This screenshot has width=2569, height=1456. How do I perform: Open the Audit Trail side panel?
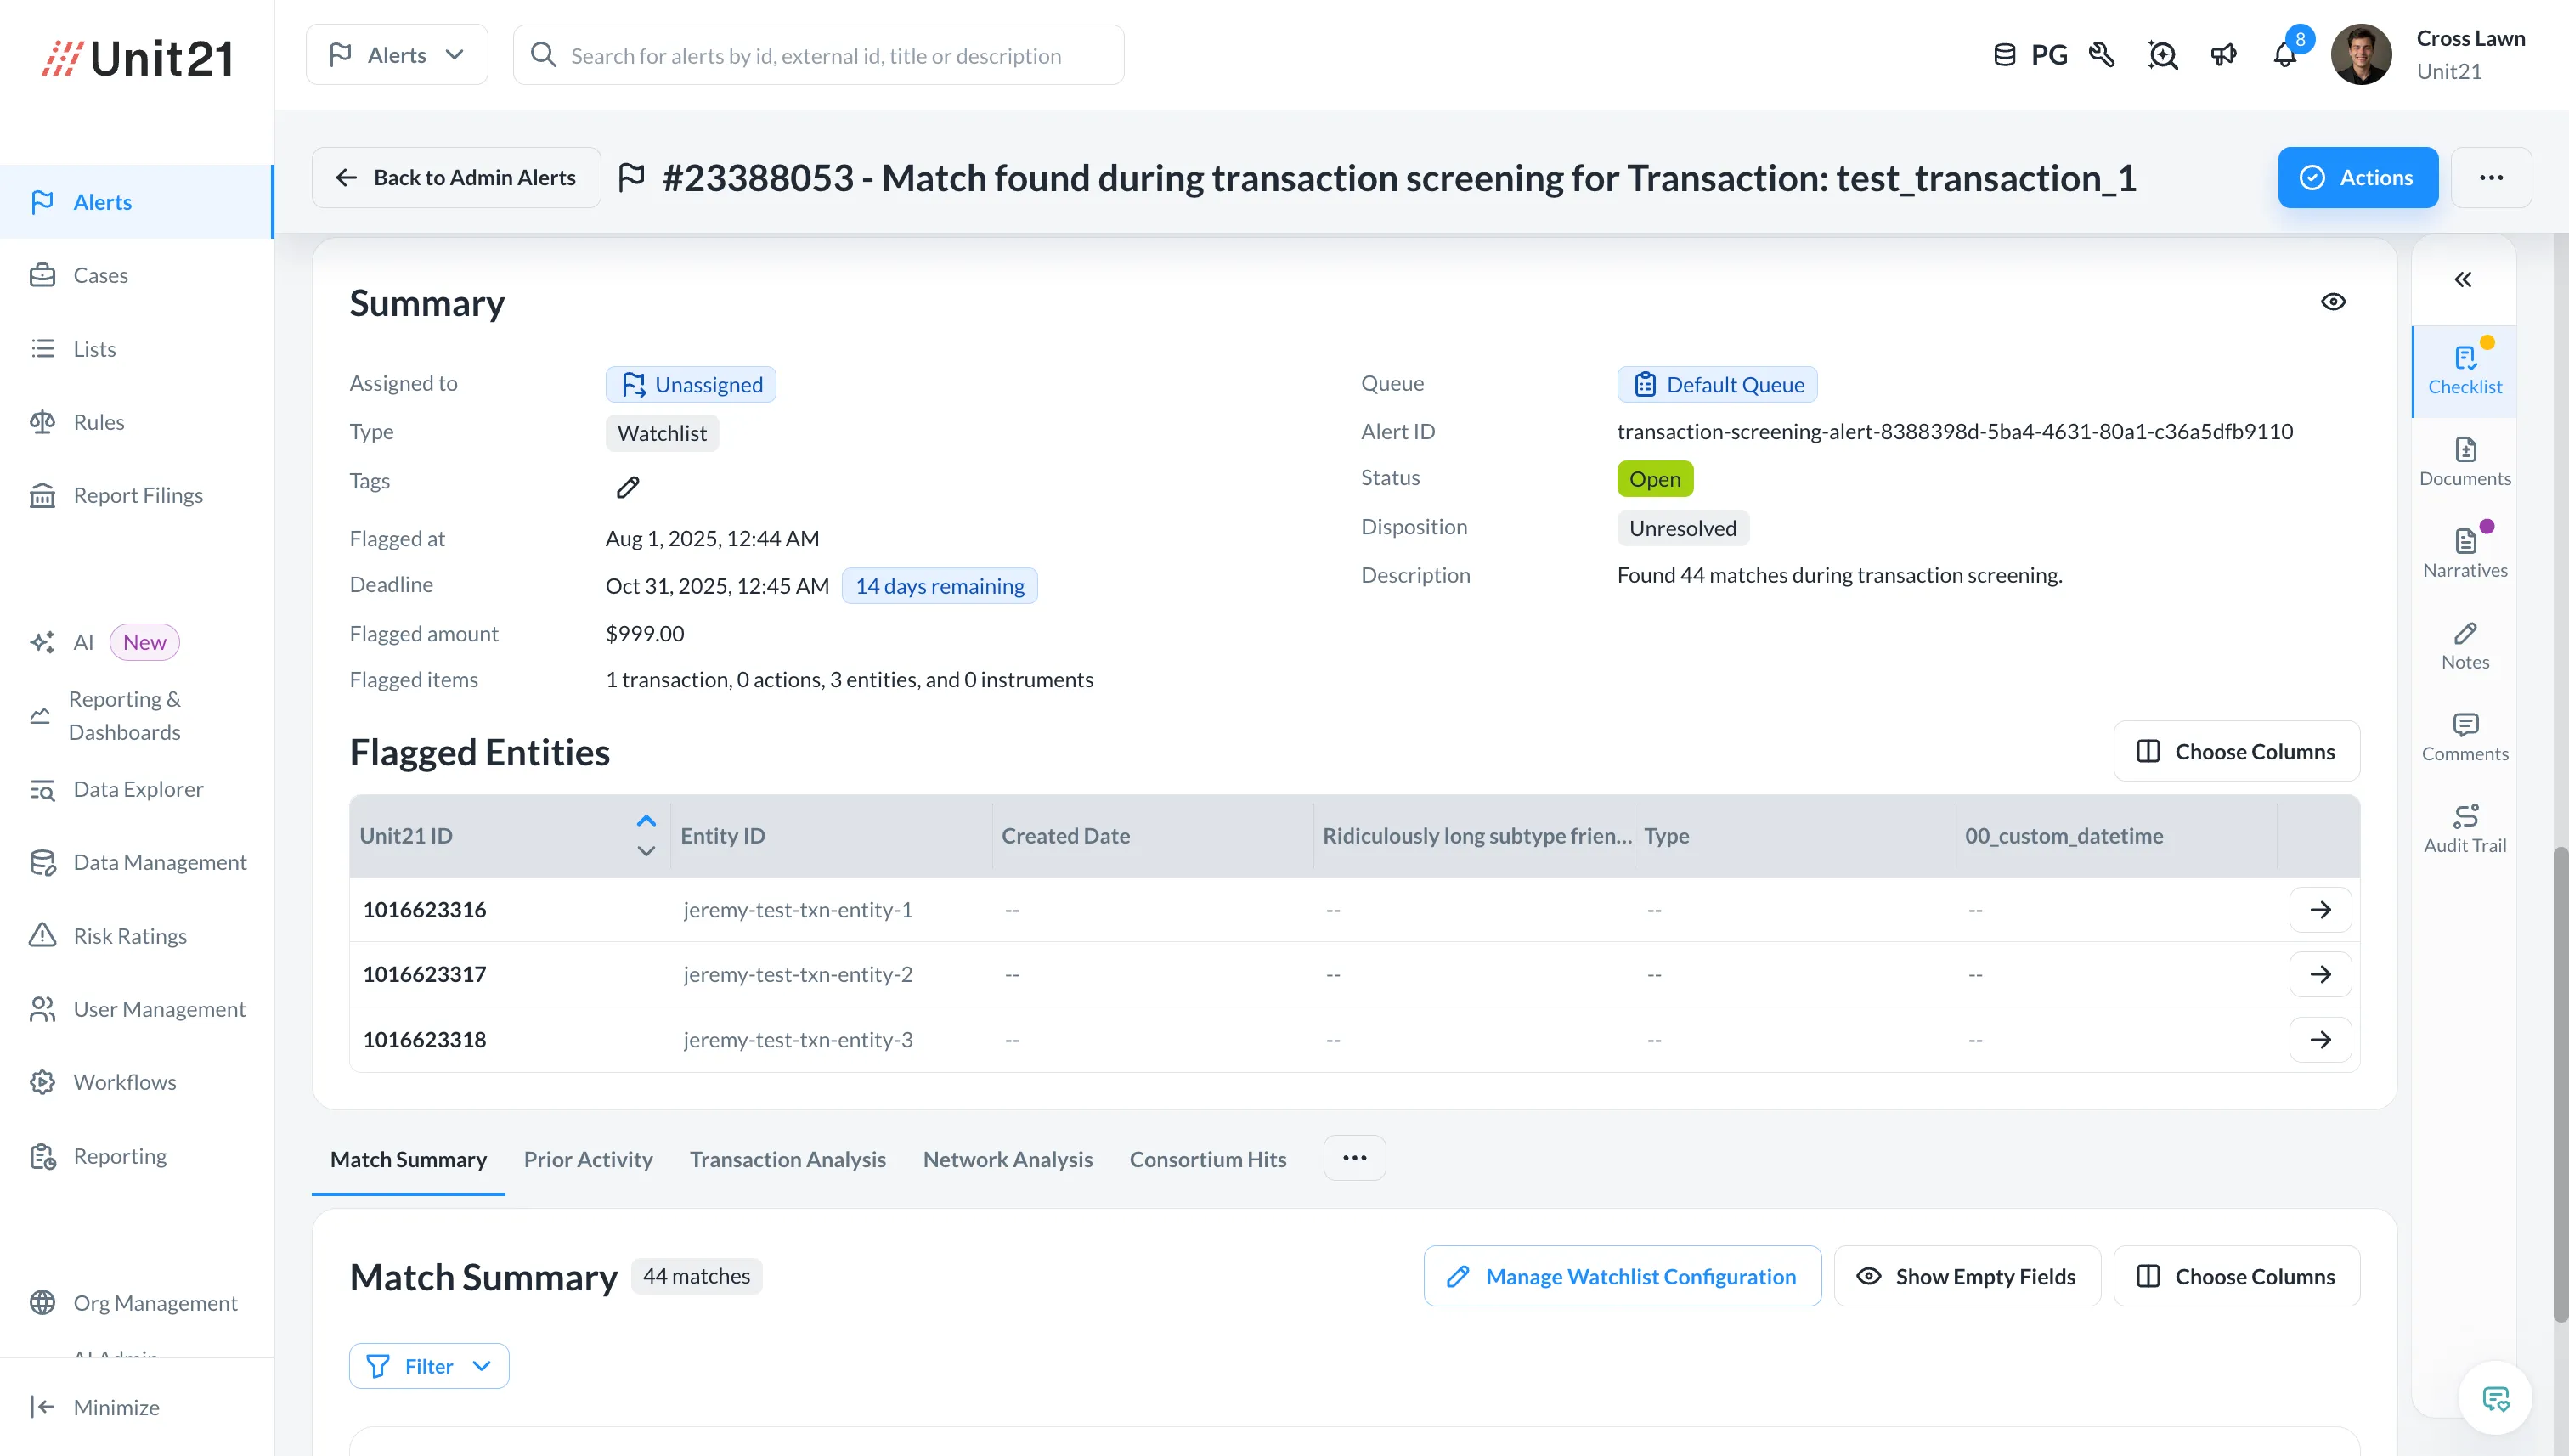pyautogui.click(x=2464, y=828)
